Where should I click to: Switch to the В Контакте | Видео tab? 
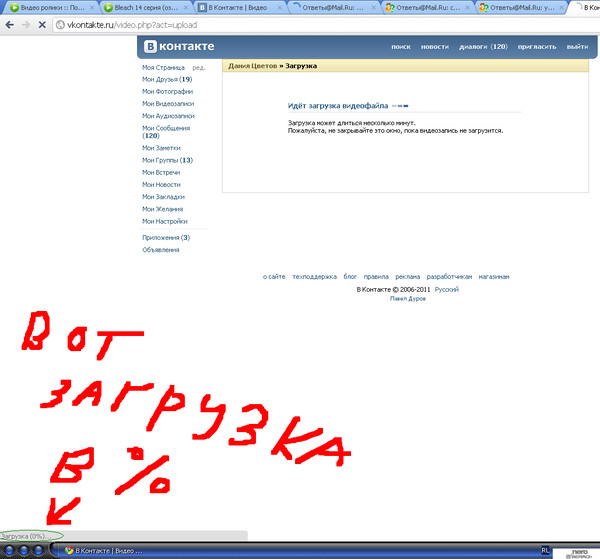238,7
